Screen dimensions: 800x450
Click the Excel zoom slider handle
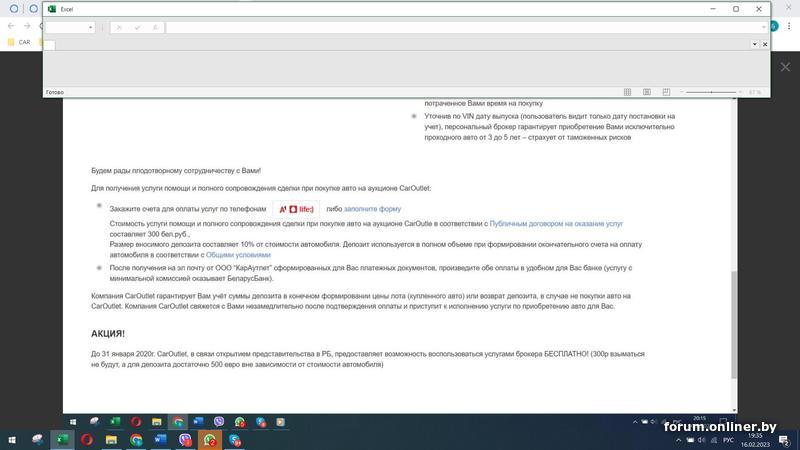(711, 92)
